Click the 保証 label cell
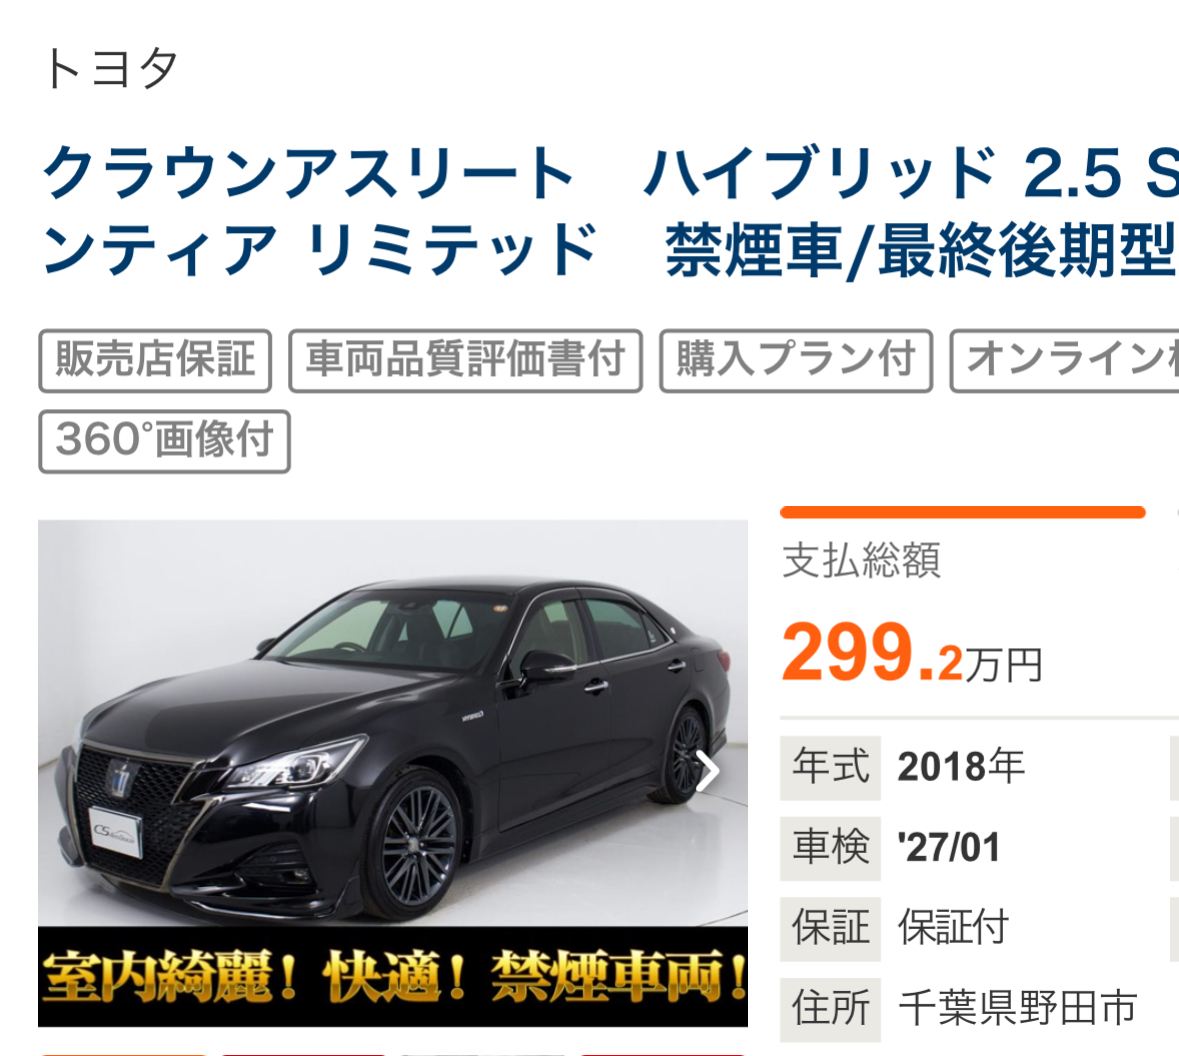 point(830,928)
